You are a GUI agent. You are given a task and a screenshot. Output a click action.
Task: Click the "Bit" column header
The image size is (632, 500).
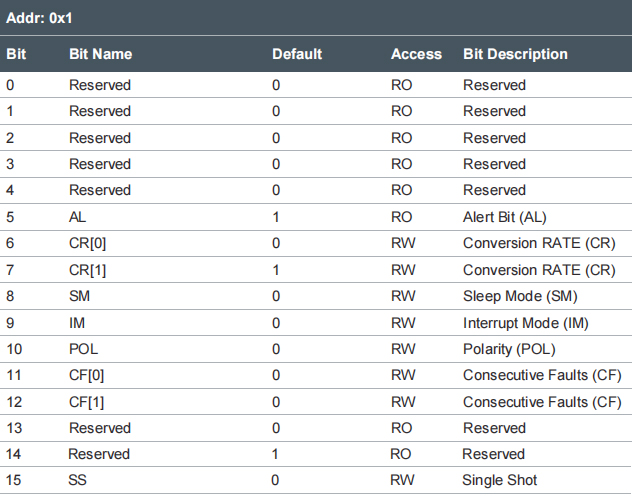click(16, 54)
